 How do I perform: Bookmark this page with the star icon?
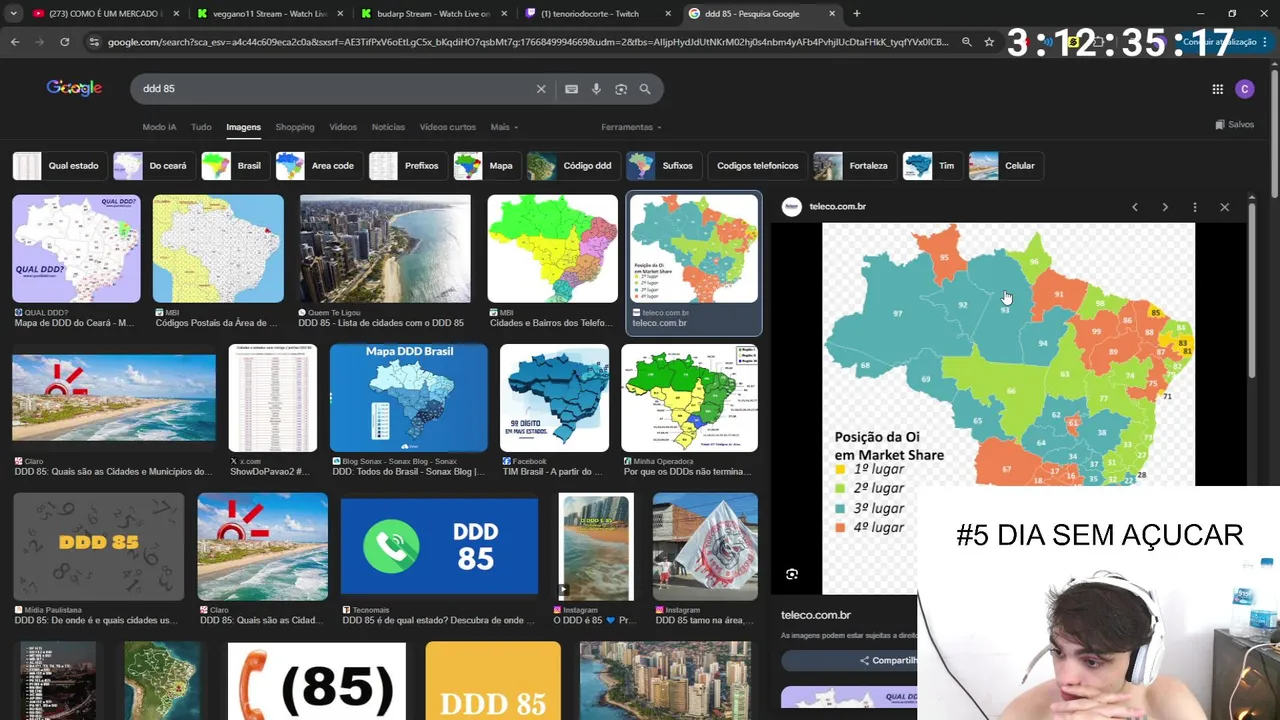point(989,42)
